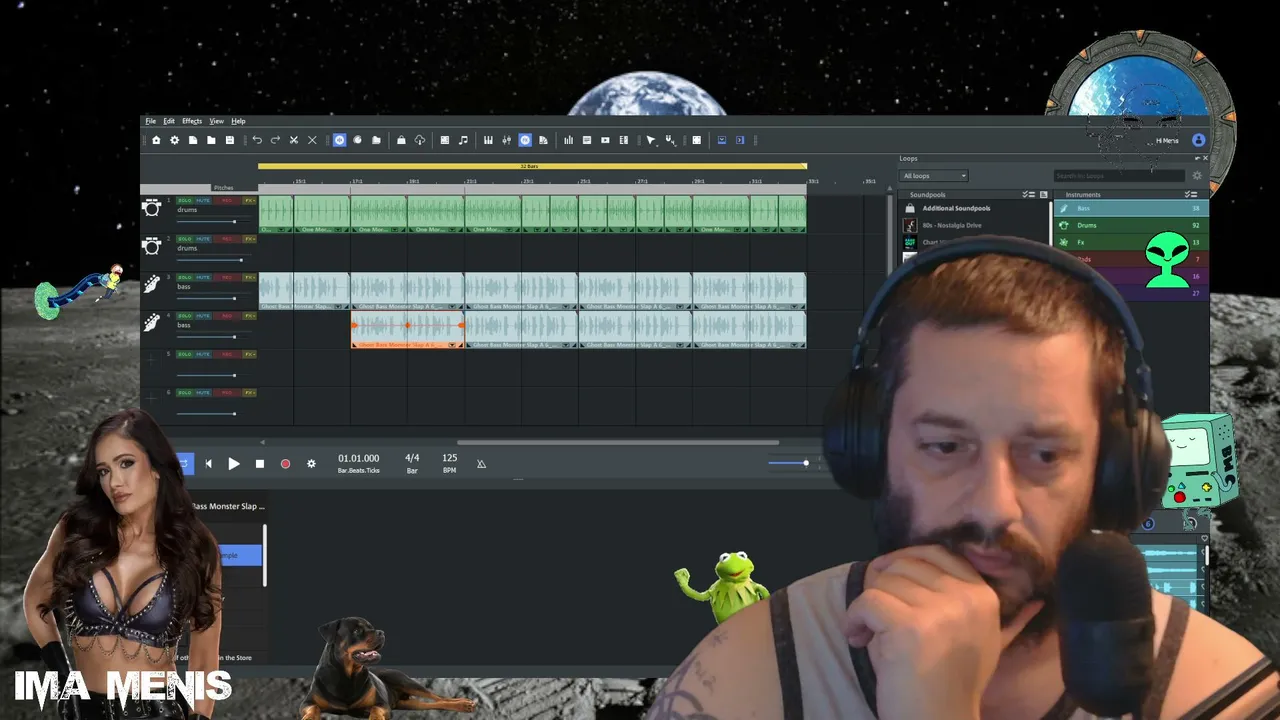The image size is (1280, 720).
Task: Select Bass in Instruments list
Action: point(1131,208)
